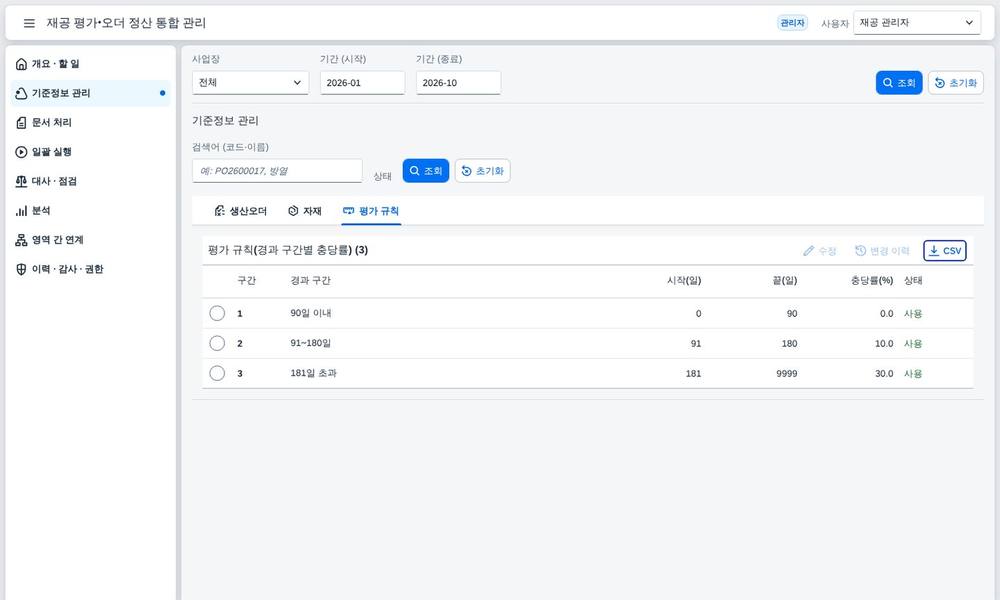The image size is (1000, 600).
Task: Click the 사용 status in the 91~180일 row
Action: coord(913,344)
